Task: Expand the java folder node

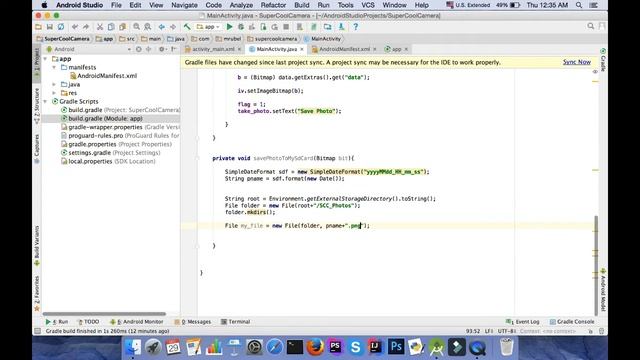Action: click(54, 84)
